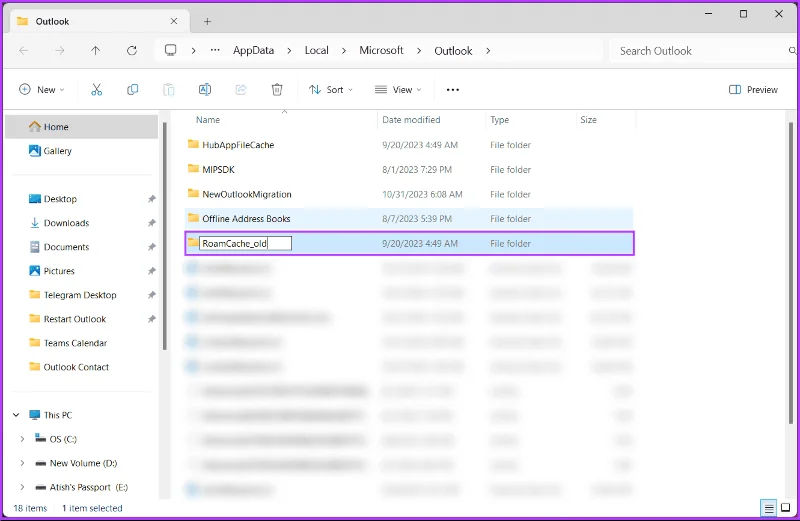Unpin Telegram Desktop pin icon
The height and width of the screenshot is (521, 800).
pos(152,295)
